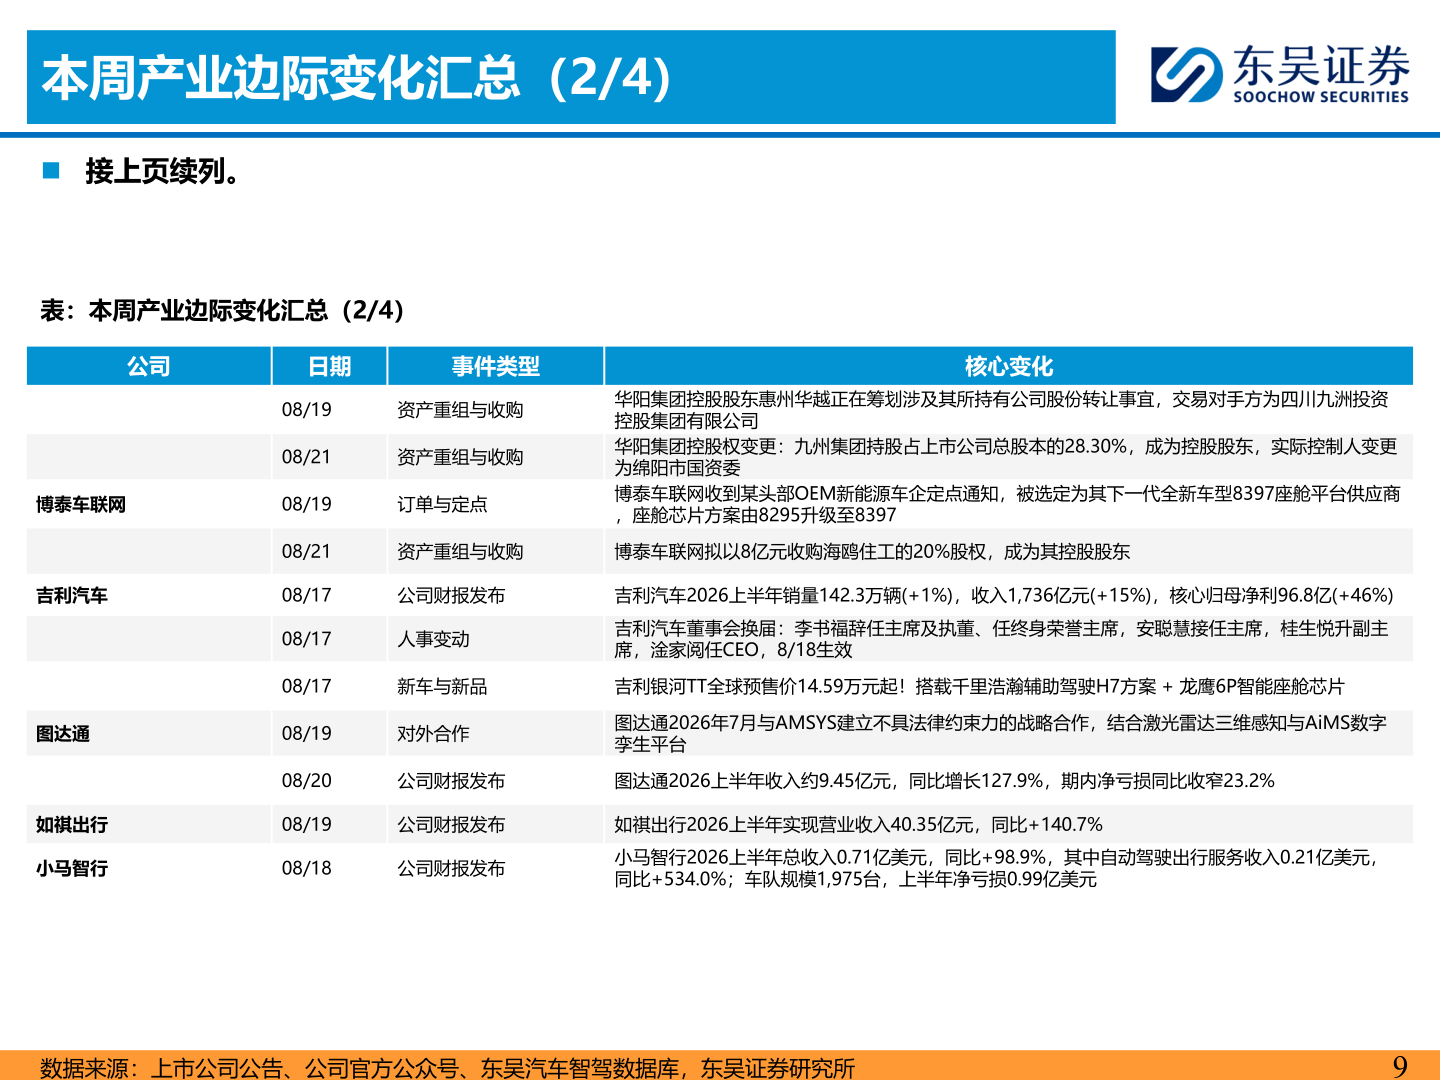Click date 08/20 in the 图达通 row

tap(307, 781)
